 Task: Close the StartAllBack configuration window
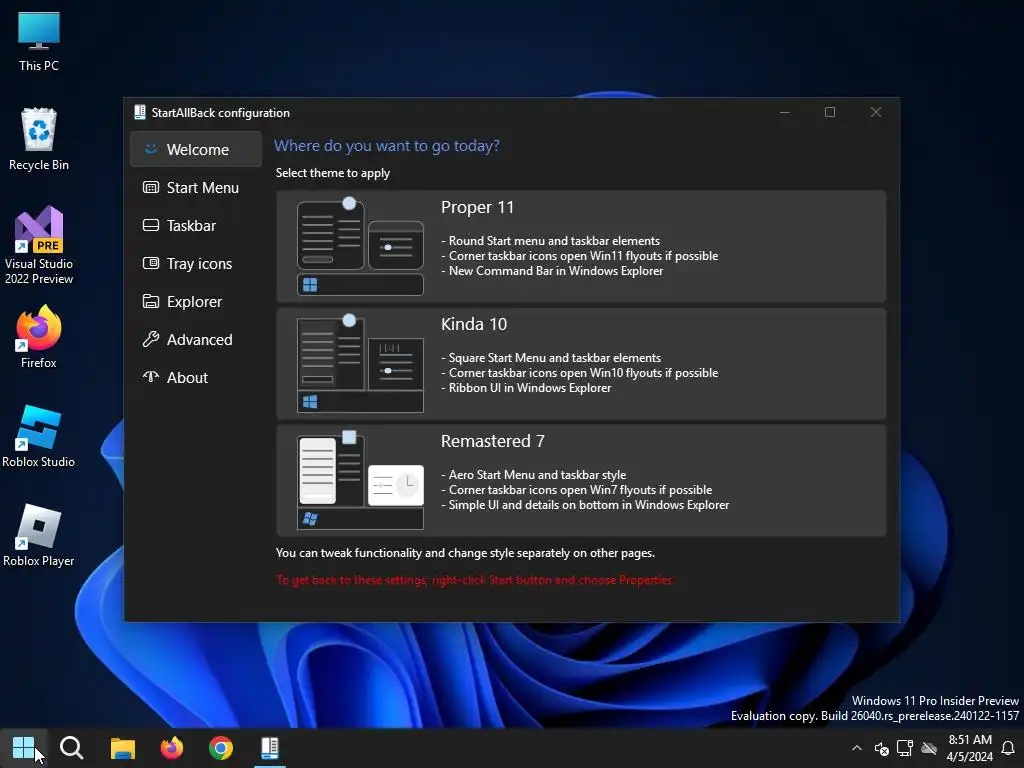point(876,112)
